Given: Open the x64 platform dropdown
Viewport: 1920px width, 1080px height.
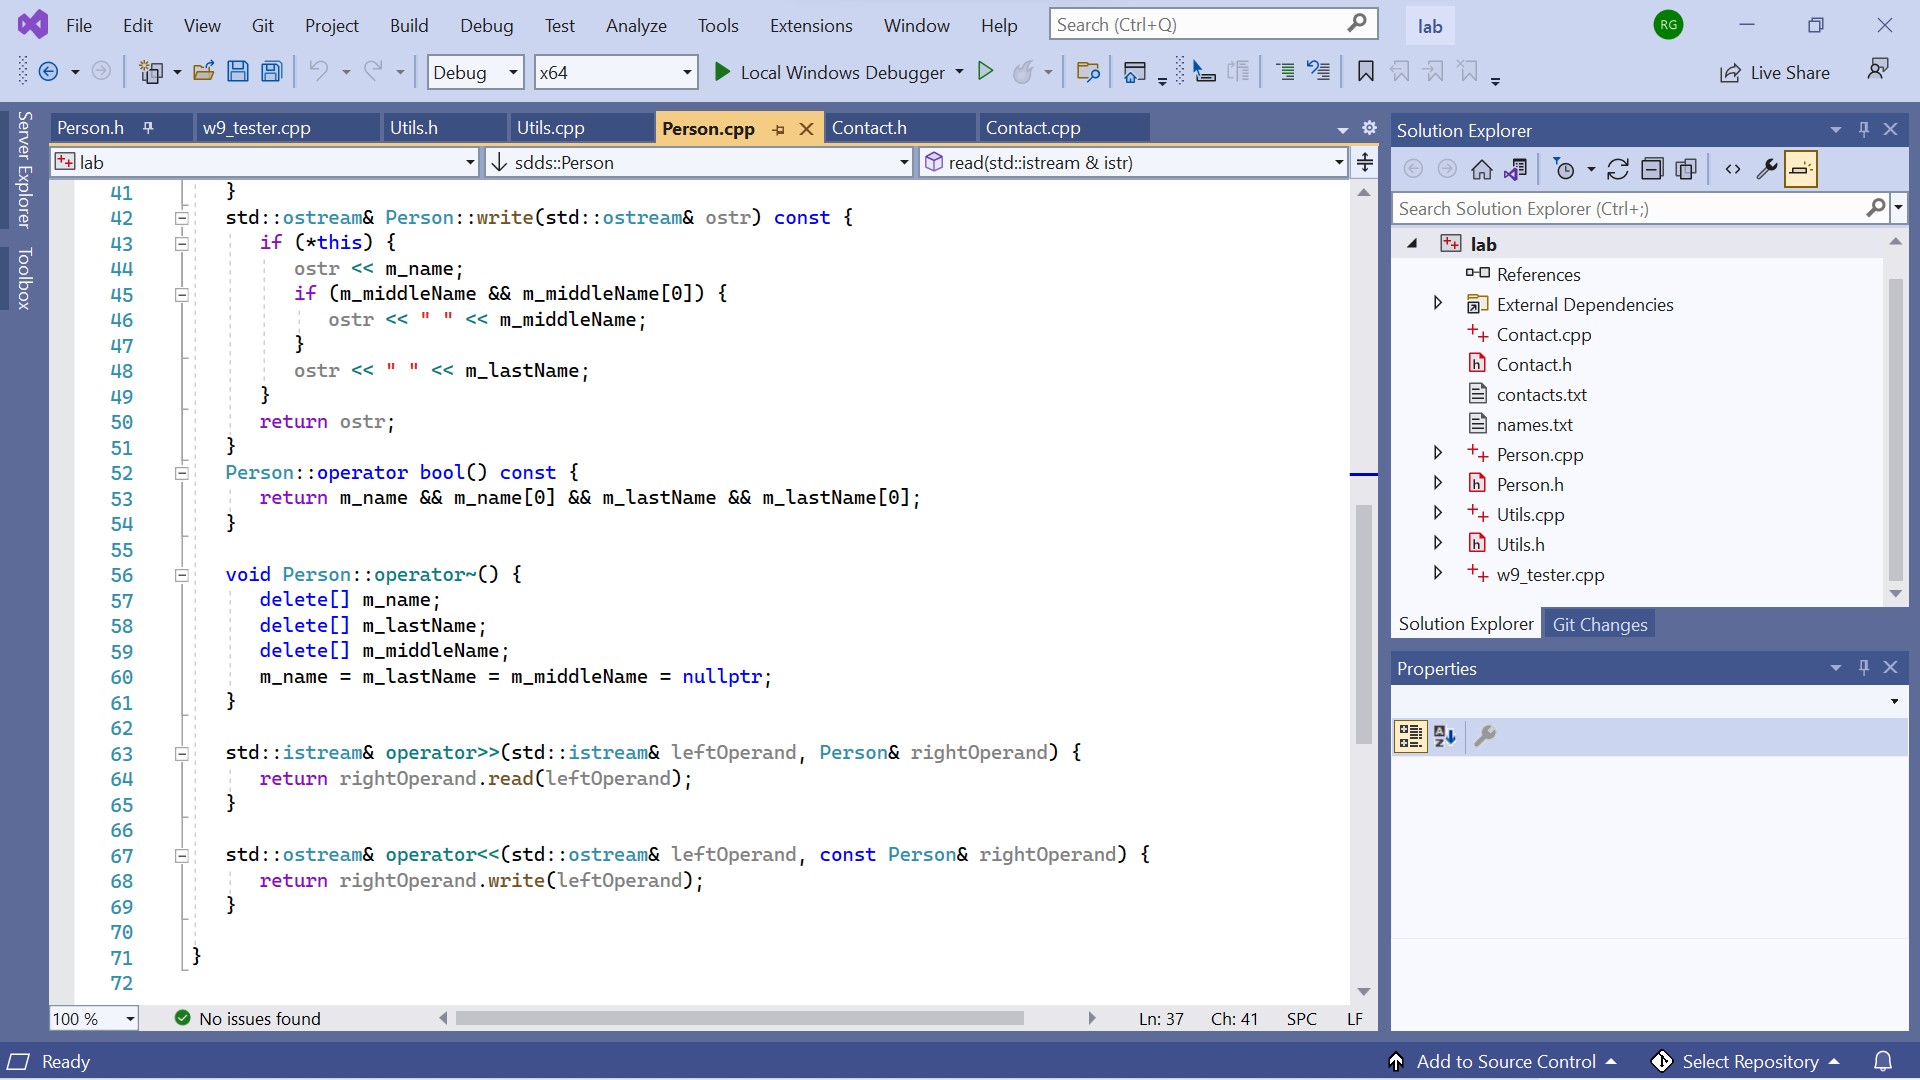Looking at the screenshot, I should point(615,72).
